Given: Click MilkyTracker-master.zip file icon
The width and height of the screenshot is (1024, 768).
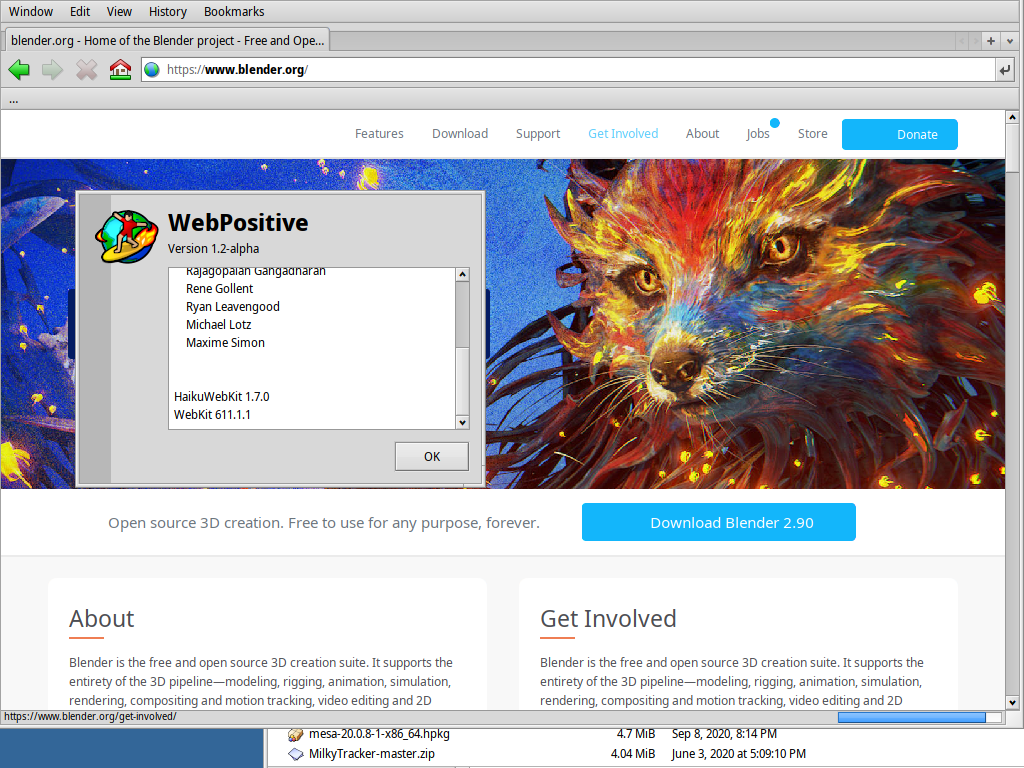Looking at the screenshot, I should [x=296, y=754].
